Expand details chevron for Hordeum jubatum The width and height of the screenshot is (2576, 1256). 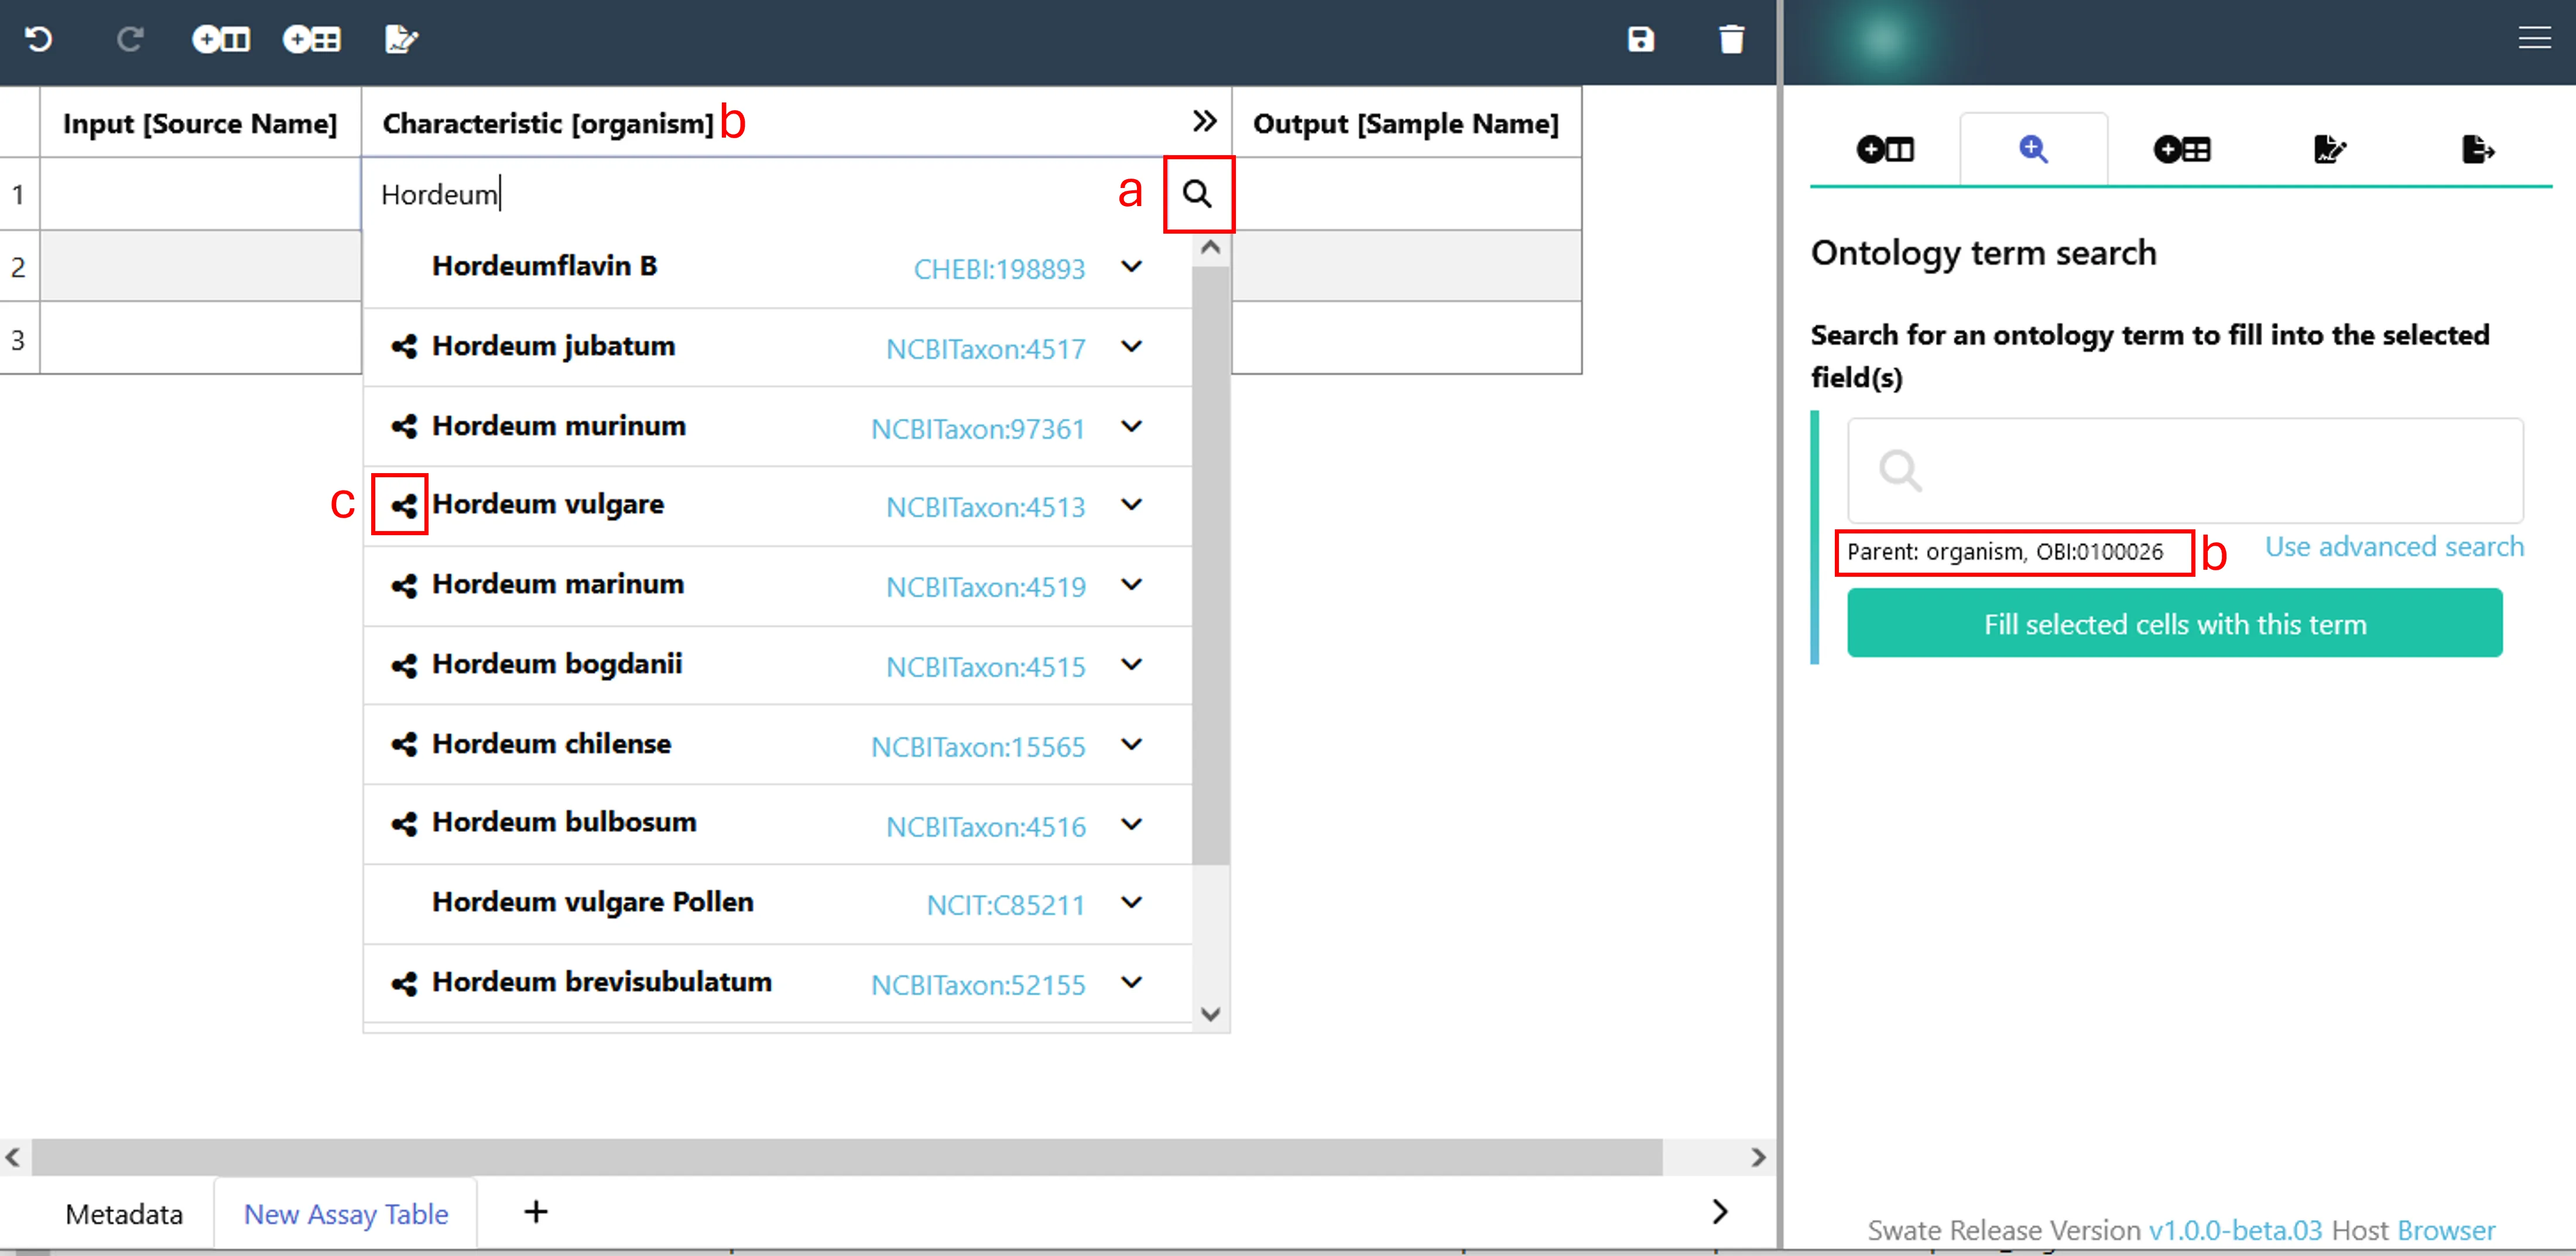(x=1132, y=347)
